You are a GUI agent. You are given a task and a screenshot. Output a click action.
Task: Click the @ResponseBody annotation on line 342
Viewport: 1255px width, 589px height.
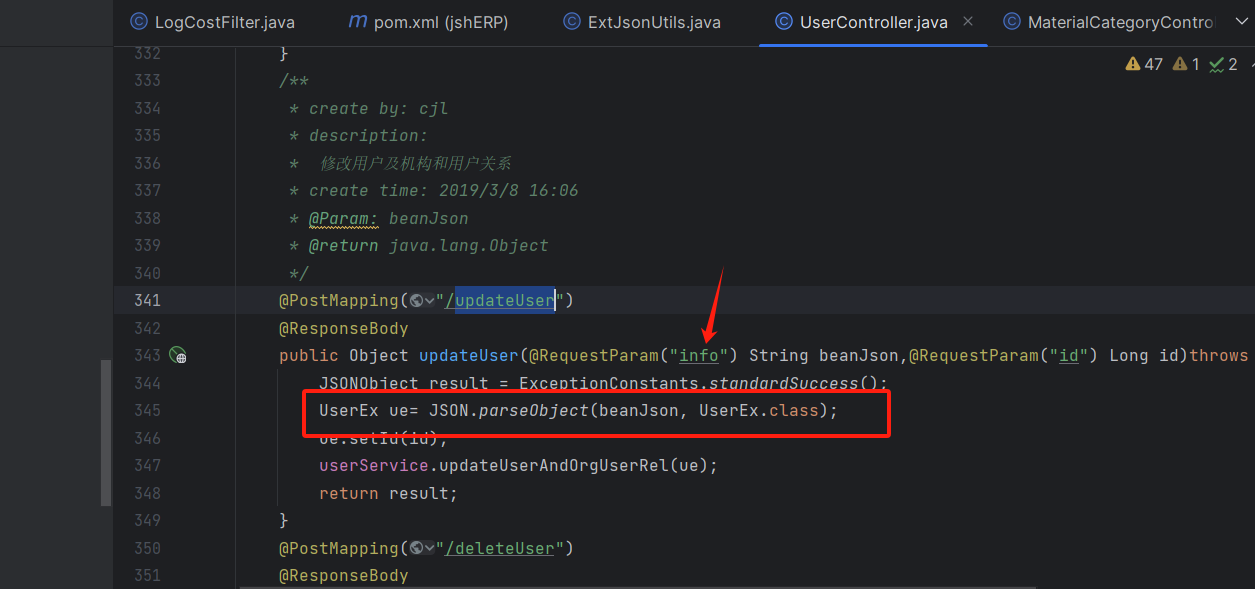pos(344,328)
